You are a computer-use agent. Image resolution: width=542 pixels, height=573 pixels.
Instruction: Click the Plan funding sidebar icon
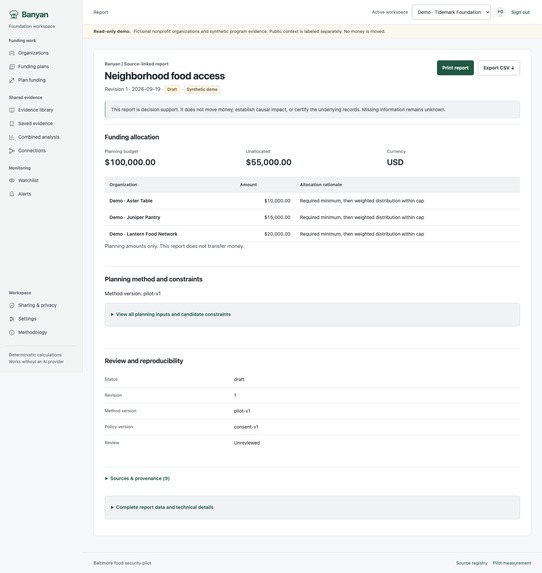click(x=12, y=80)
